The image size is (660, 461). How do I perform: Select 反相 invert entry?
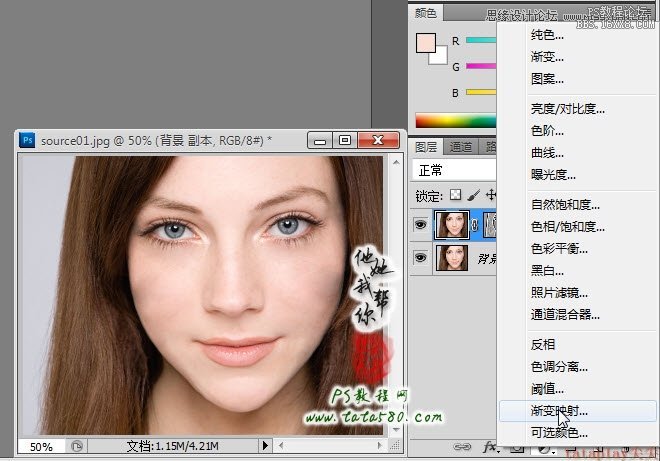[543, 345]
